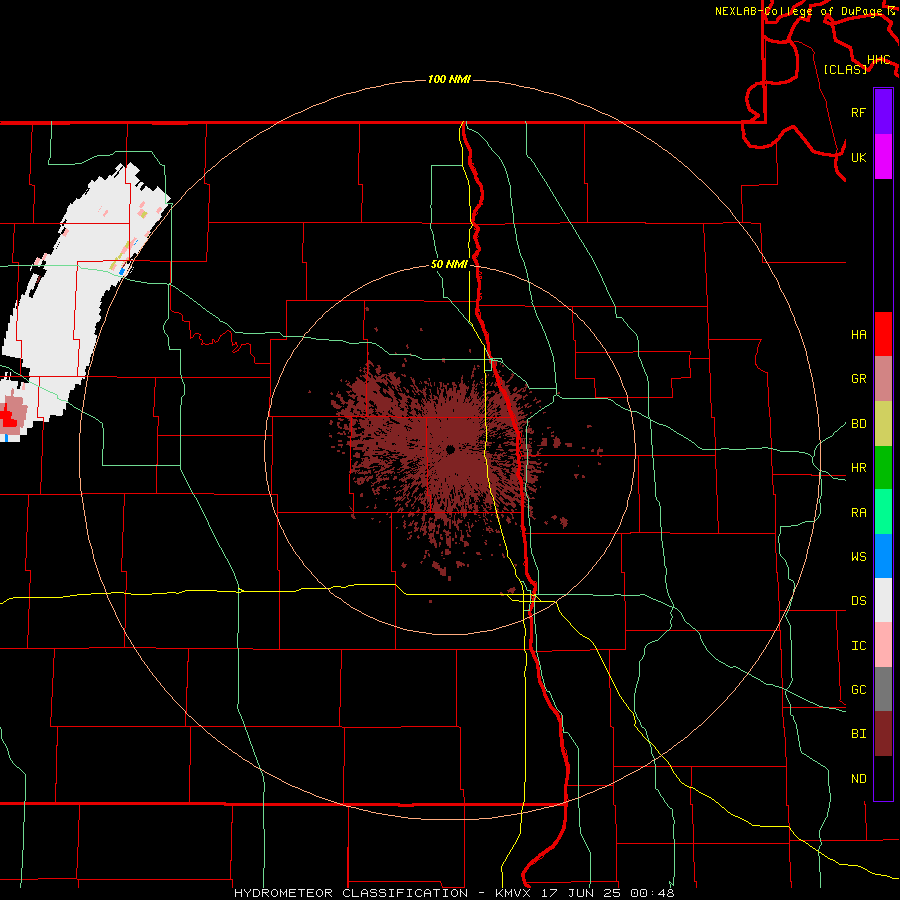Click the "RF" legend label
This screenshot has width=900, height=900.
point(858,112)
